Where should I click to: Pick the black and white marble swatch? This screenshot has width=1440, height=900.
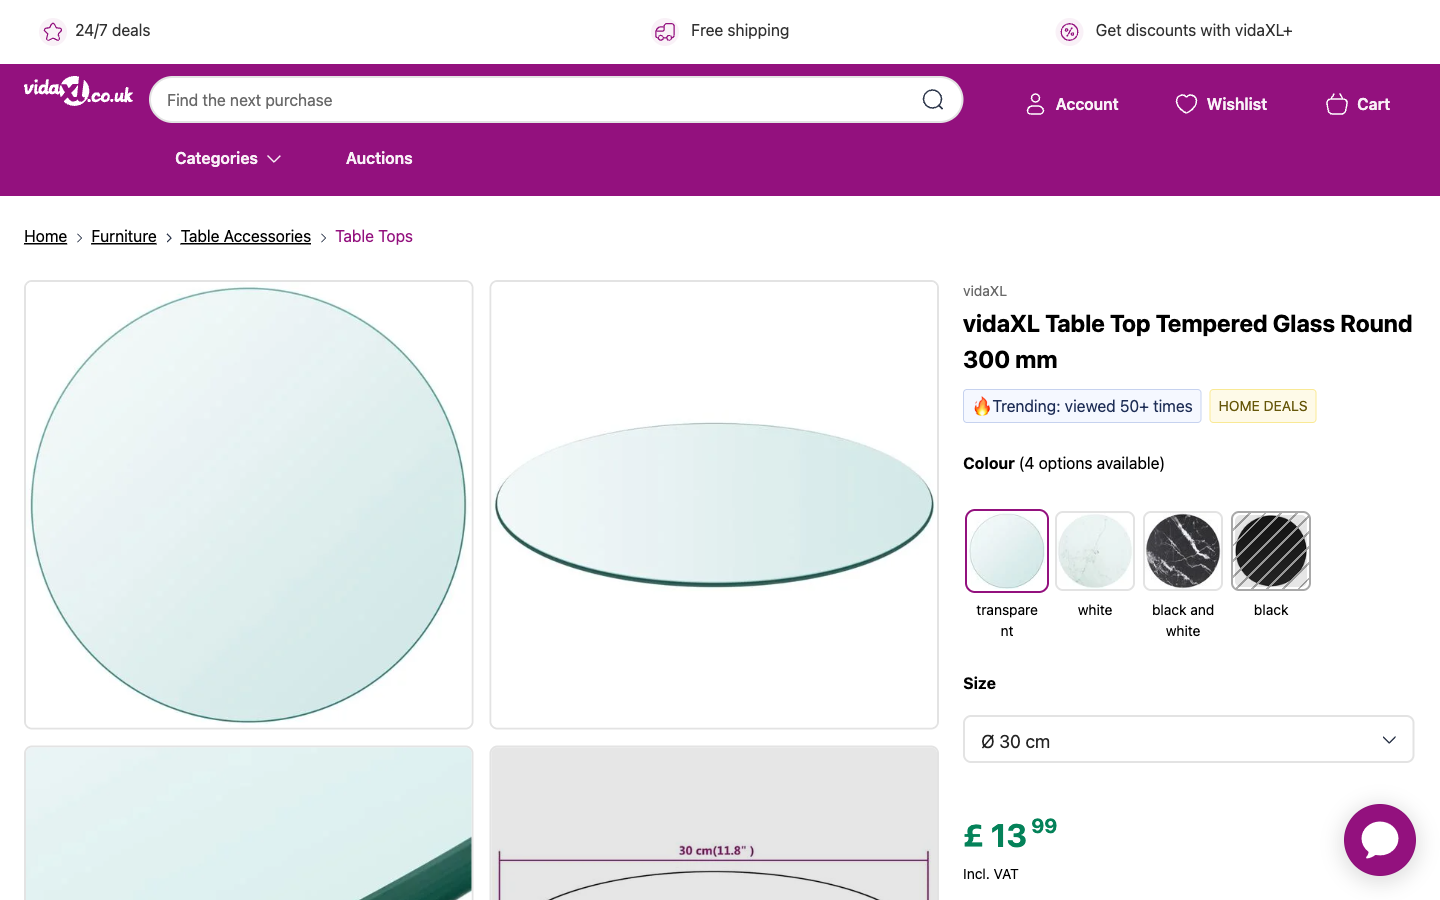pyautogui.click(x=1183, y=551)
